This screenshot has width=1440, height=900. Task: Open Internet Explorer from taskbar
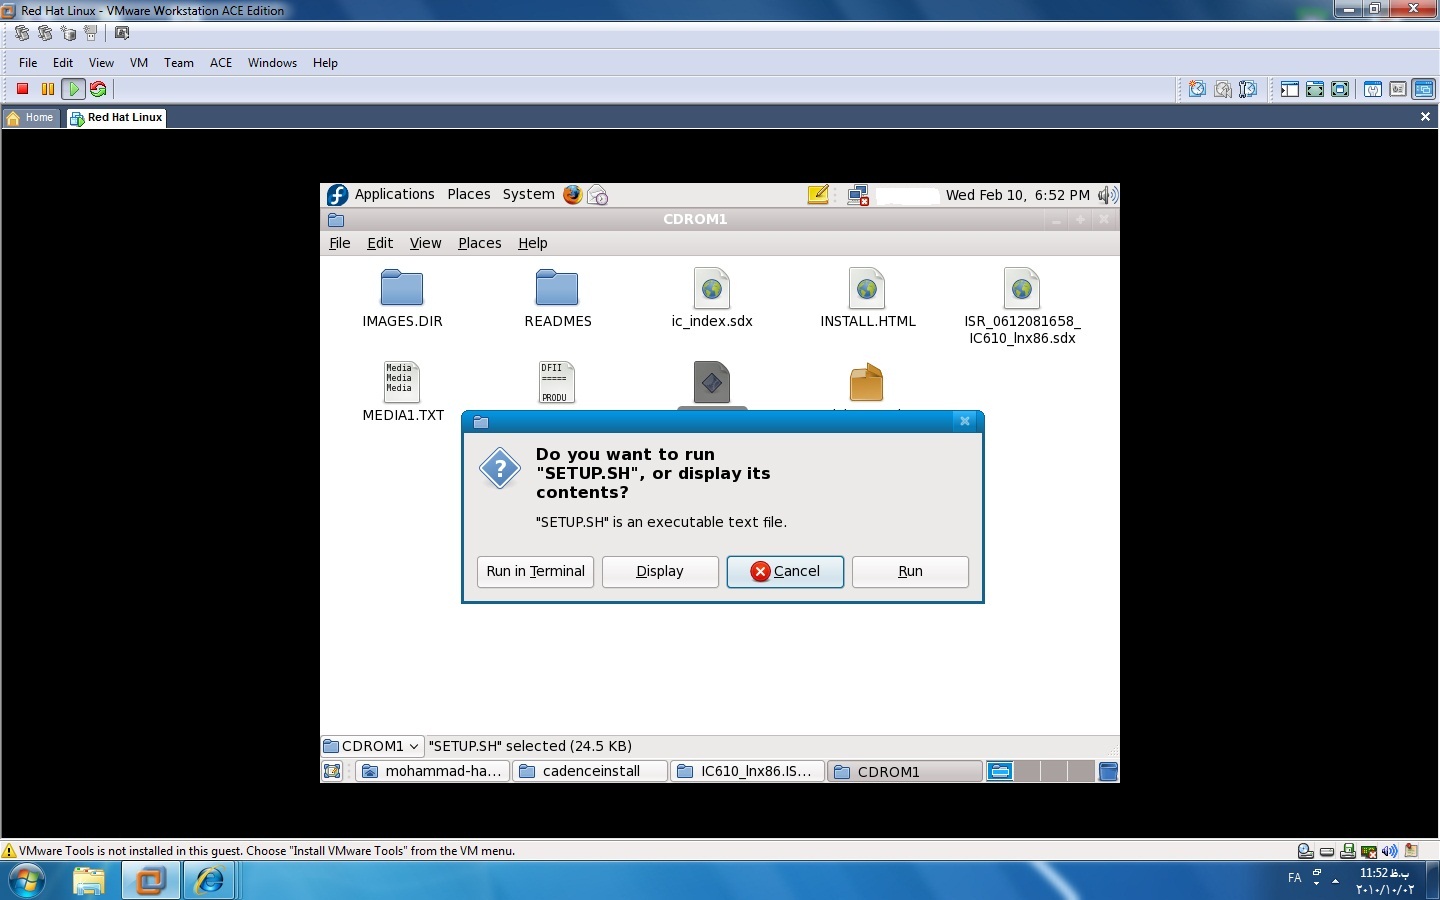[209, 881]
